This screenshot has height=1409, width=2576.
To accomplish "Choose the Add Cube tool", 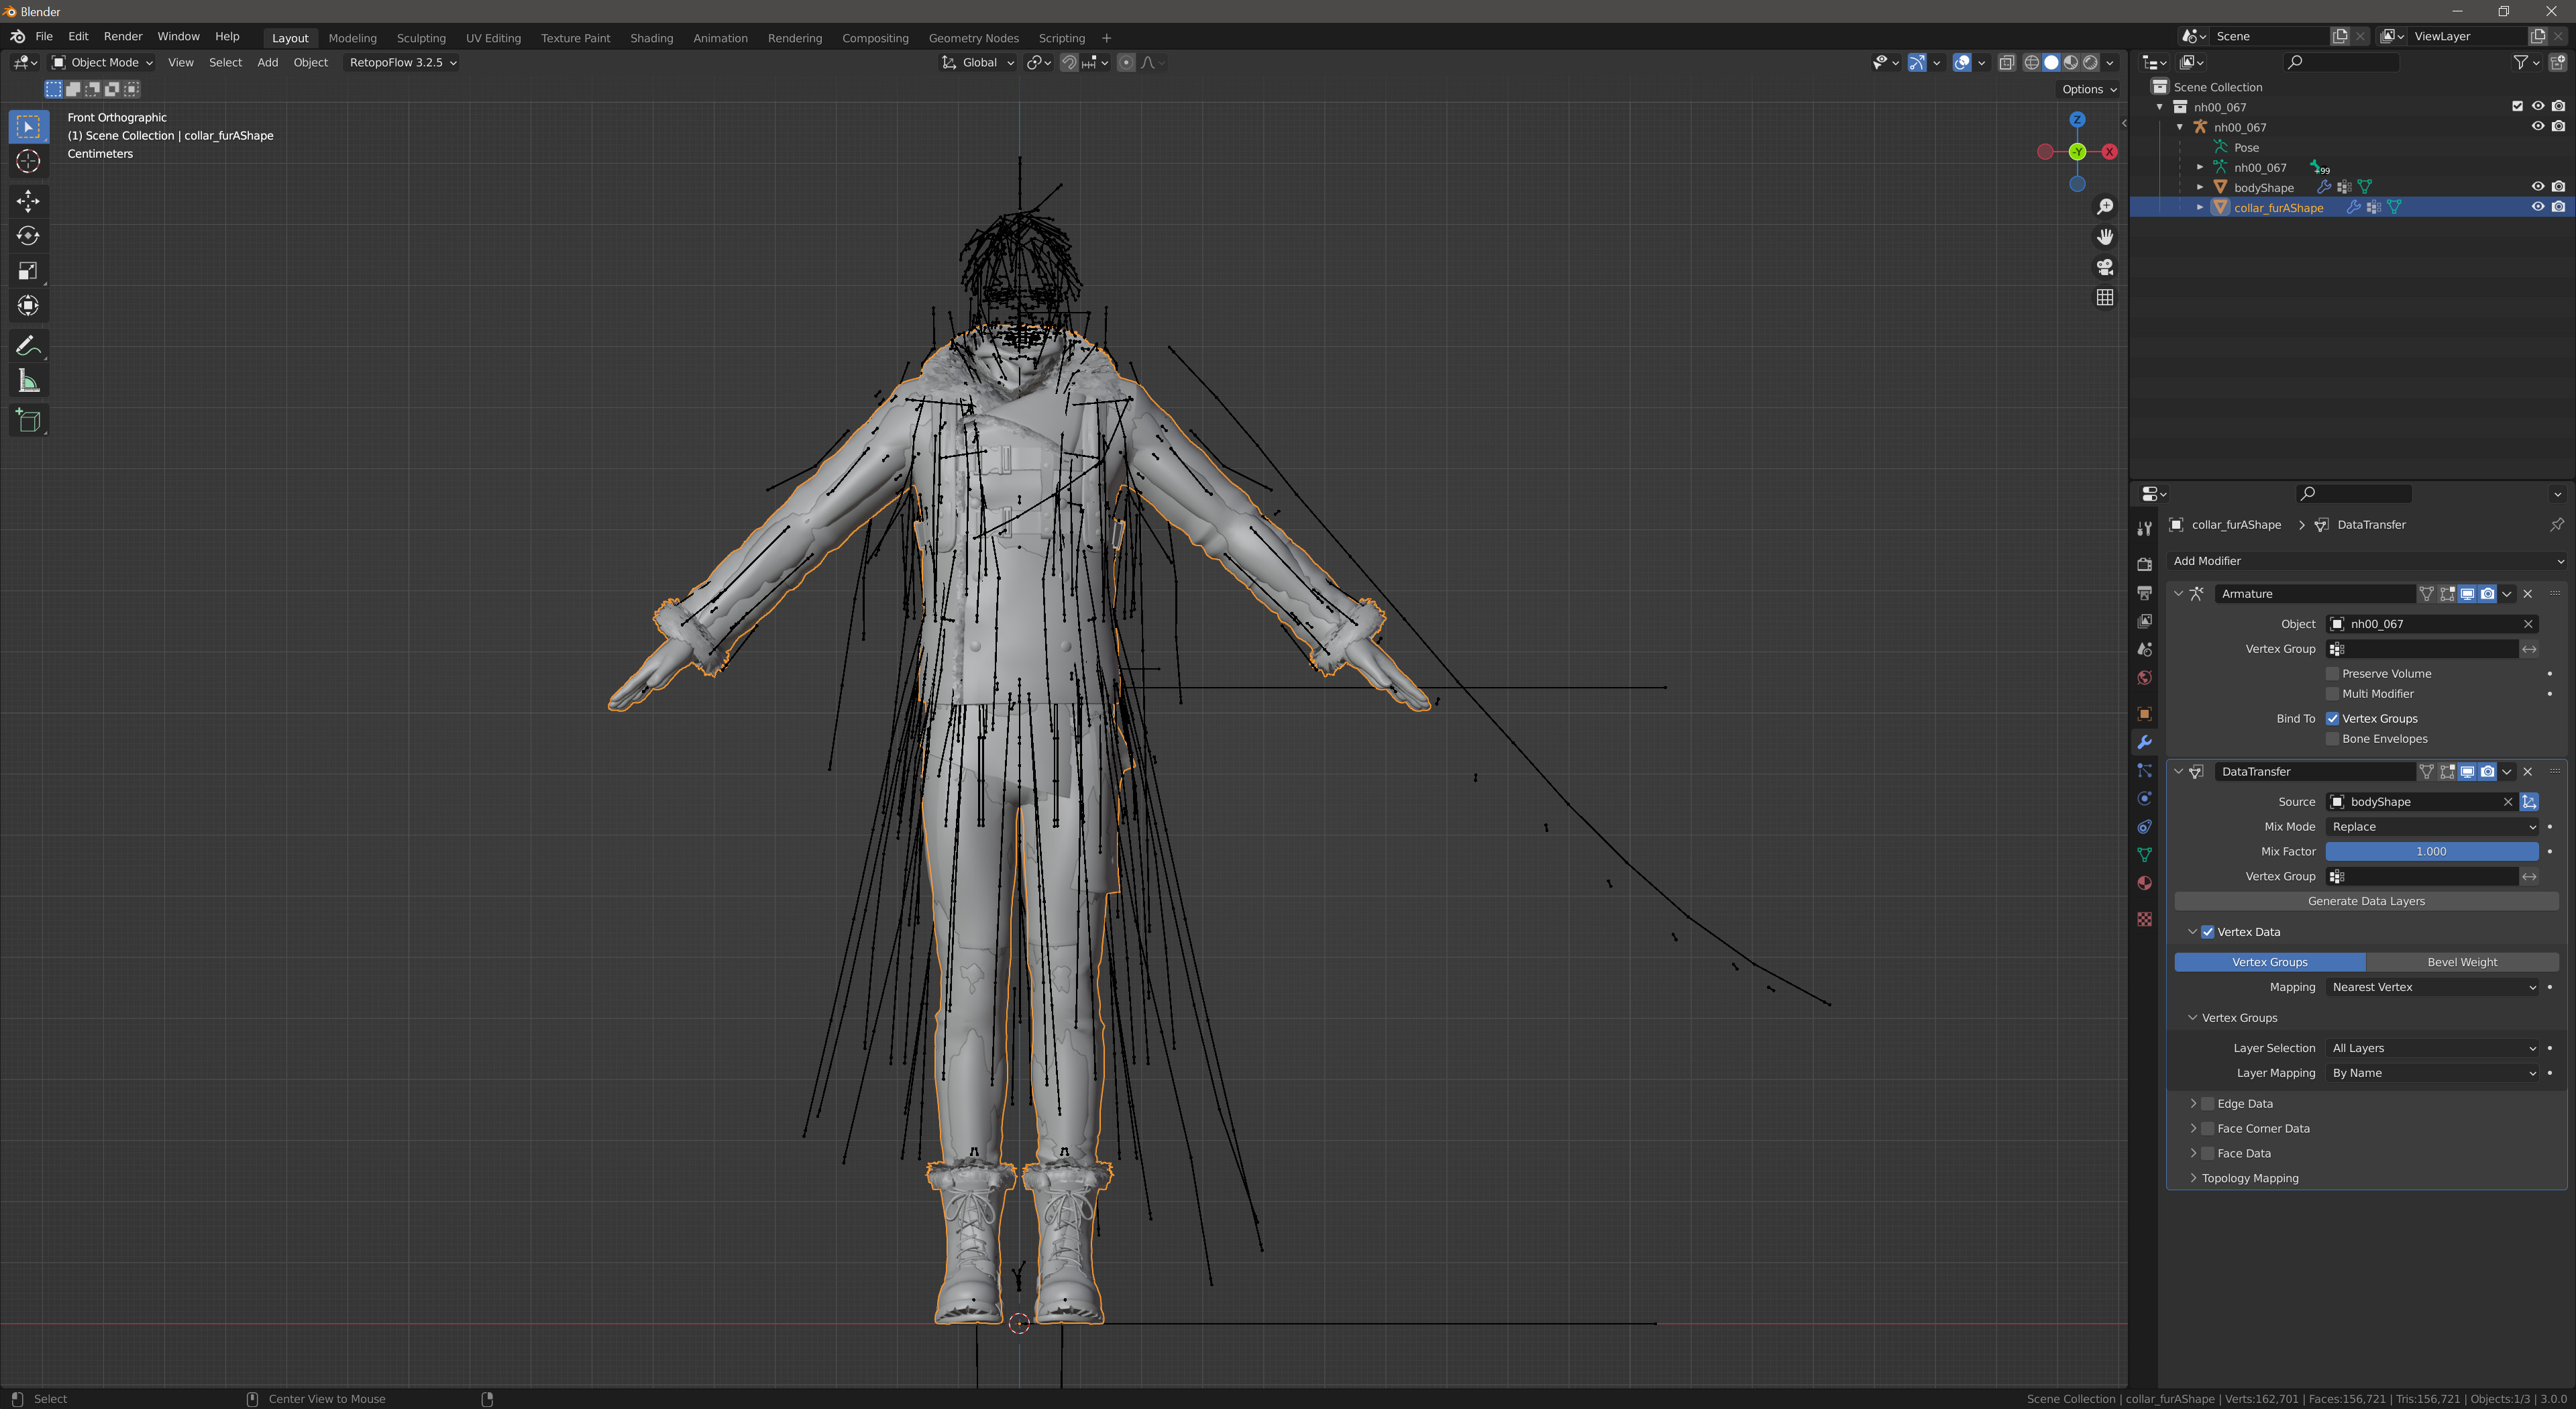I will tap(28, 421).
